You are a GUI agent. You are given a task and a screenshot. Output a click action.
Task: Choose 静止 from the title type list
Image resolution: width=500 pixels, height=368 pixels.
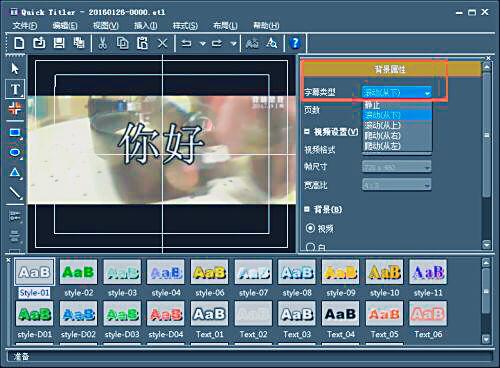click(x=397, y=105)
